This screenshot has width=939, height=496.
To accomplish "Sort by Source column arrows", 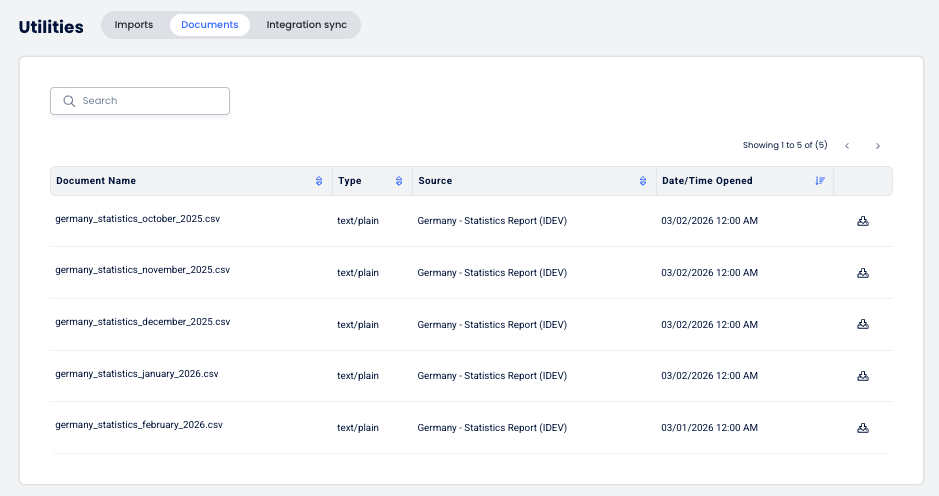I will pyautogui.click(x=643, y=181).
